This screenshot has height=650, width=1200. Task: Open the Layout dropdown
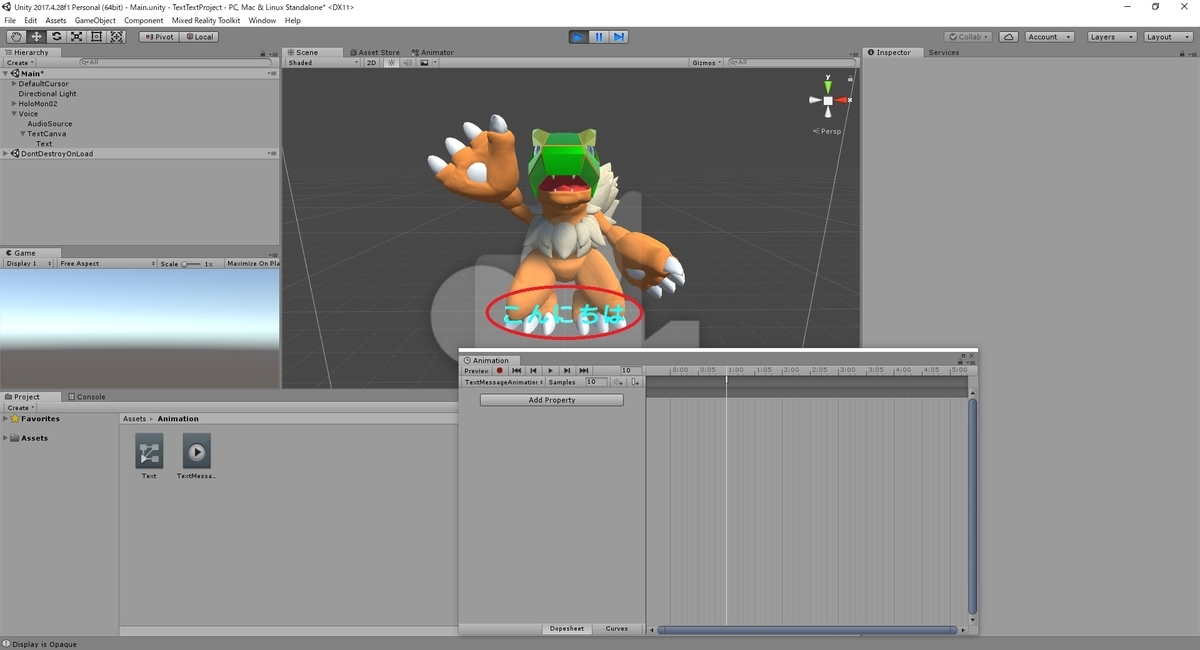[1167, 37]
